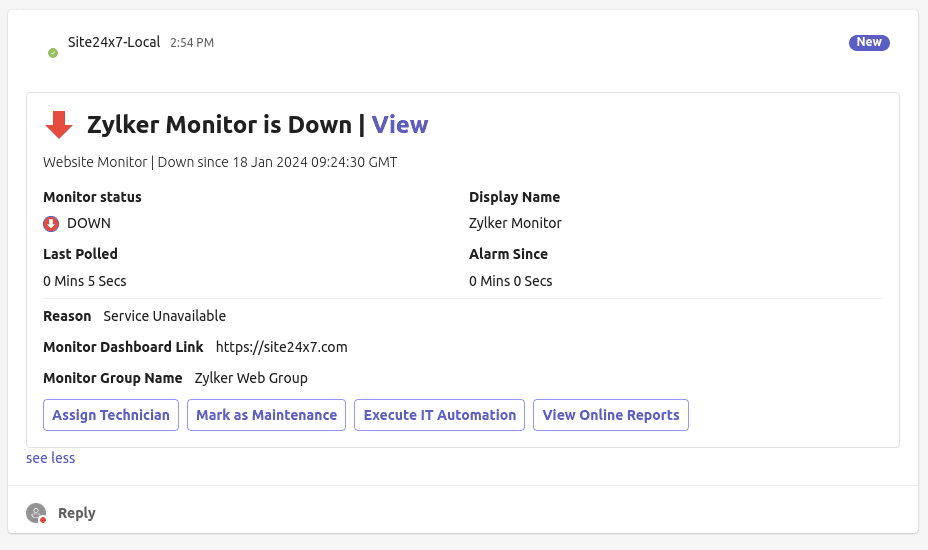Click the Zylker Web Group name

251,378
